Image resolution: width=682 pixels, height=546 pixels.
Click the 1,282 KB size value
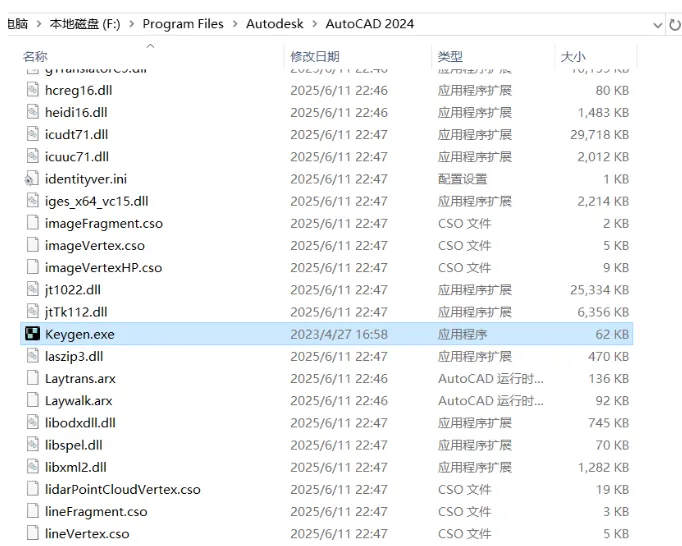click(603, 467)
